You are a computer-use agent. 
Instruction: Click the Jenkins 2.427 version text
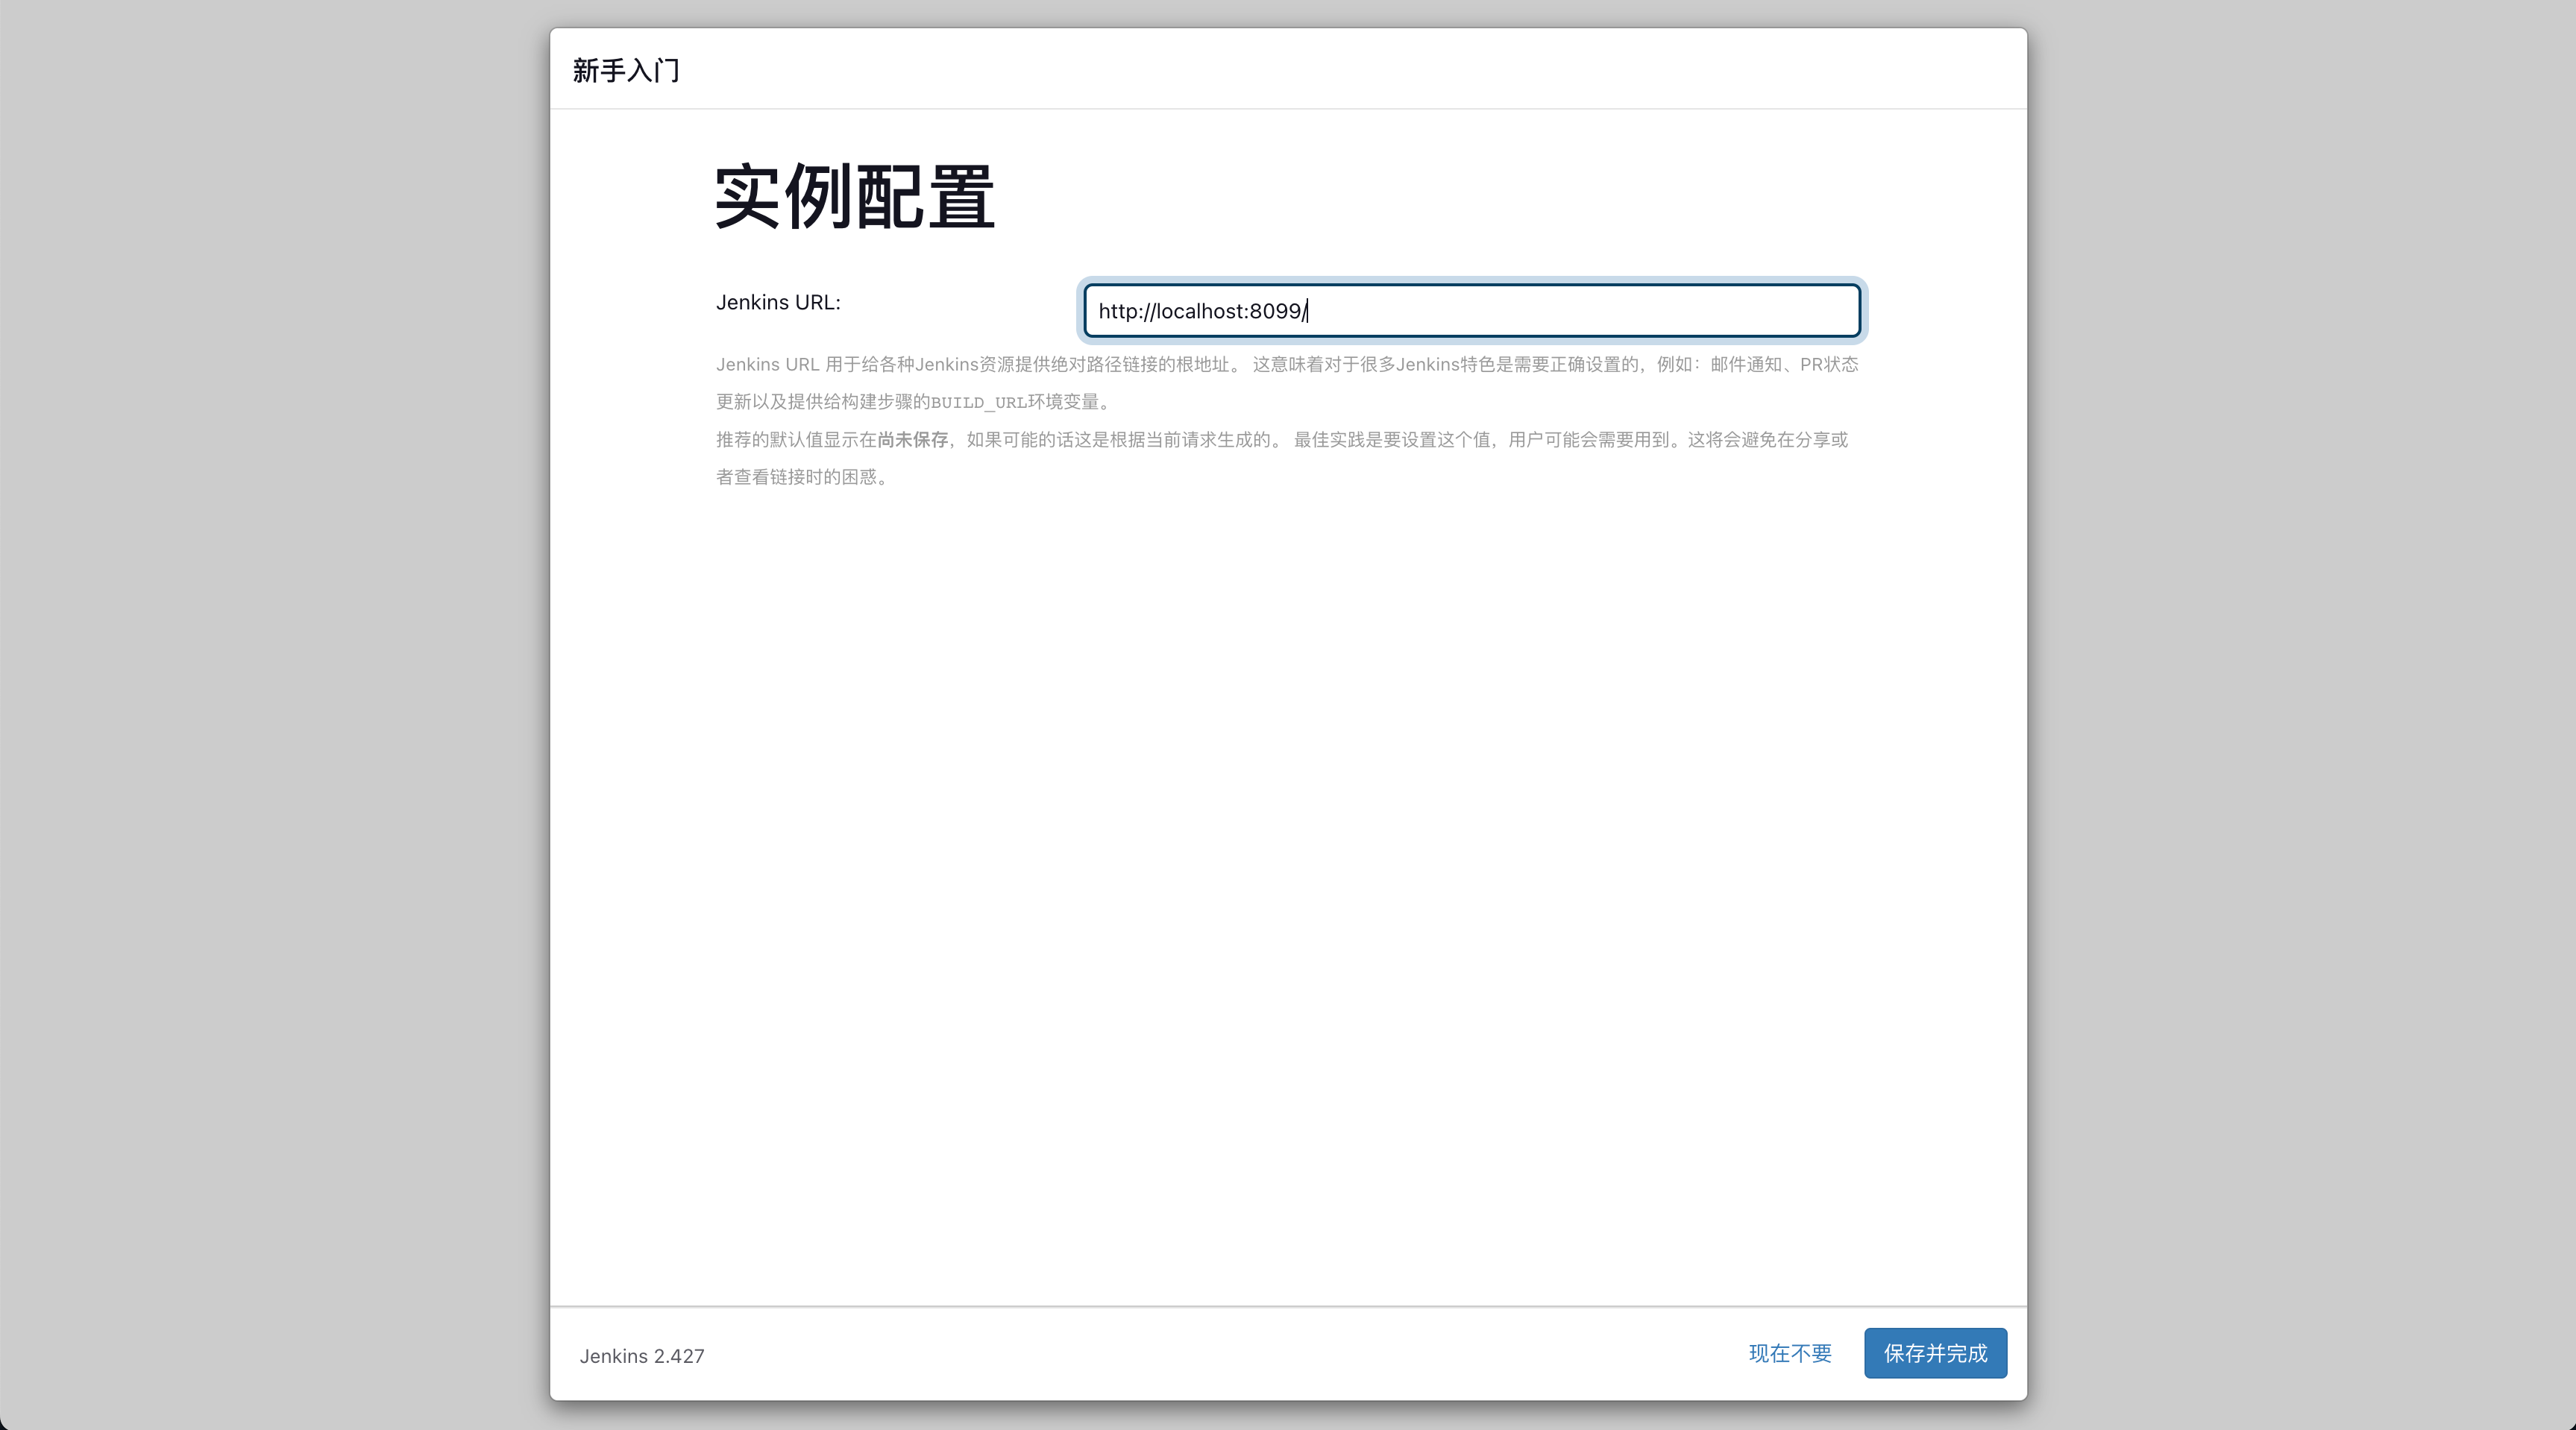tap(641, 1356)
